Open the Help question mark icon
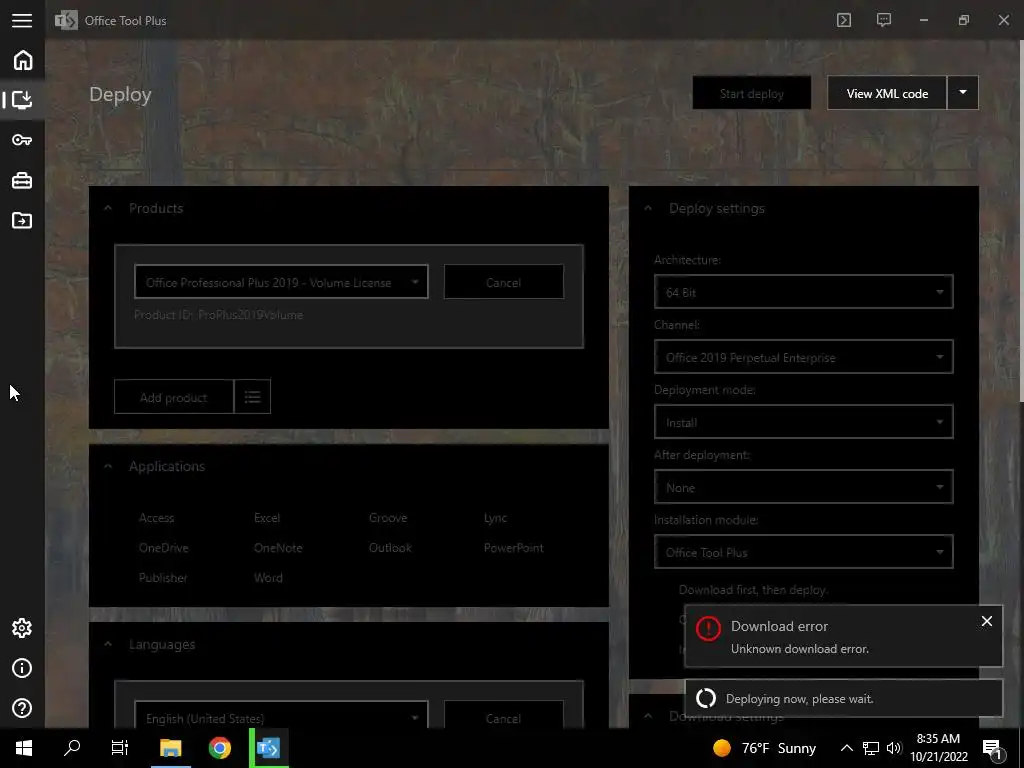The image size is (1024, 768). point(22,708)
